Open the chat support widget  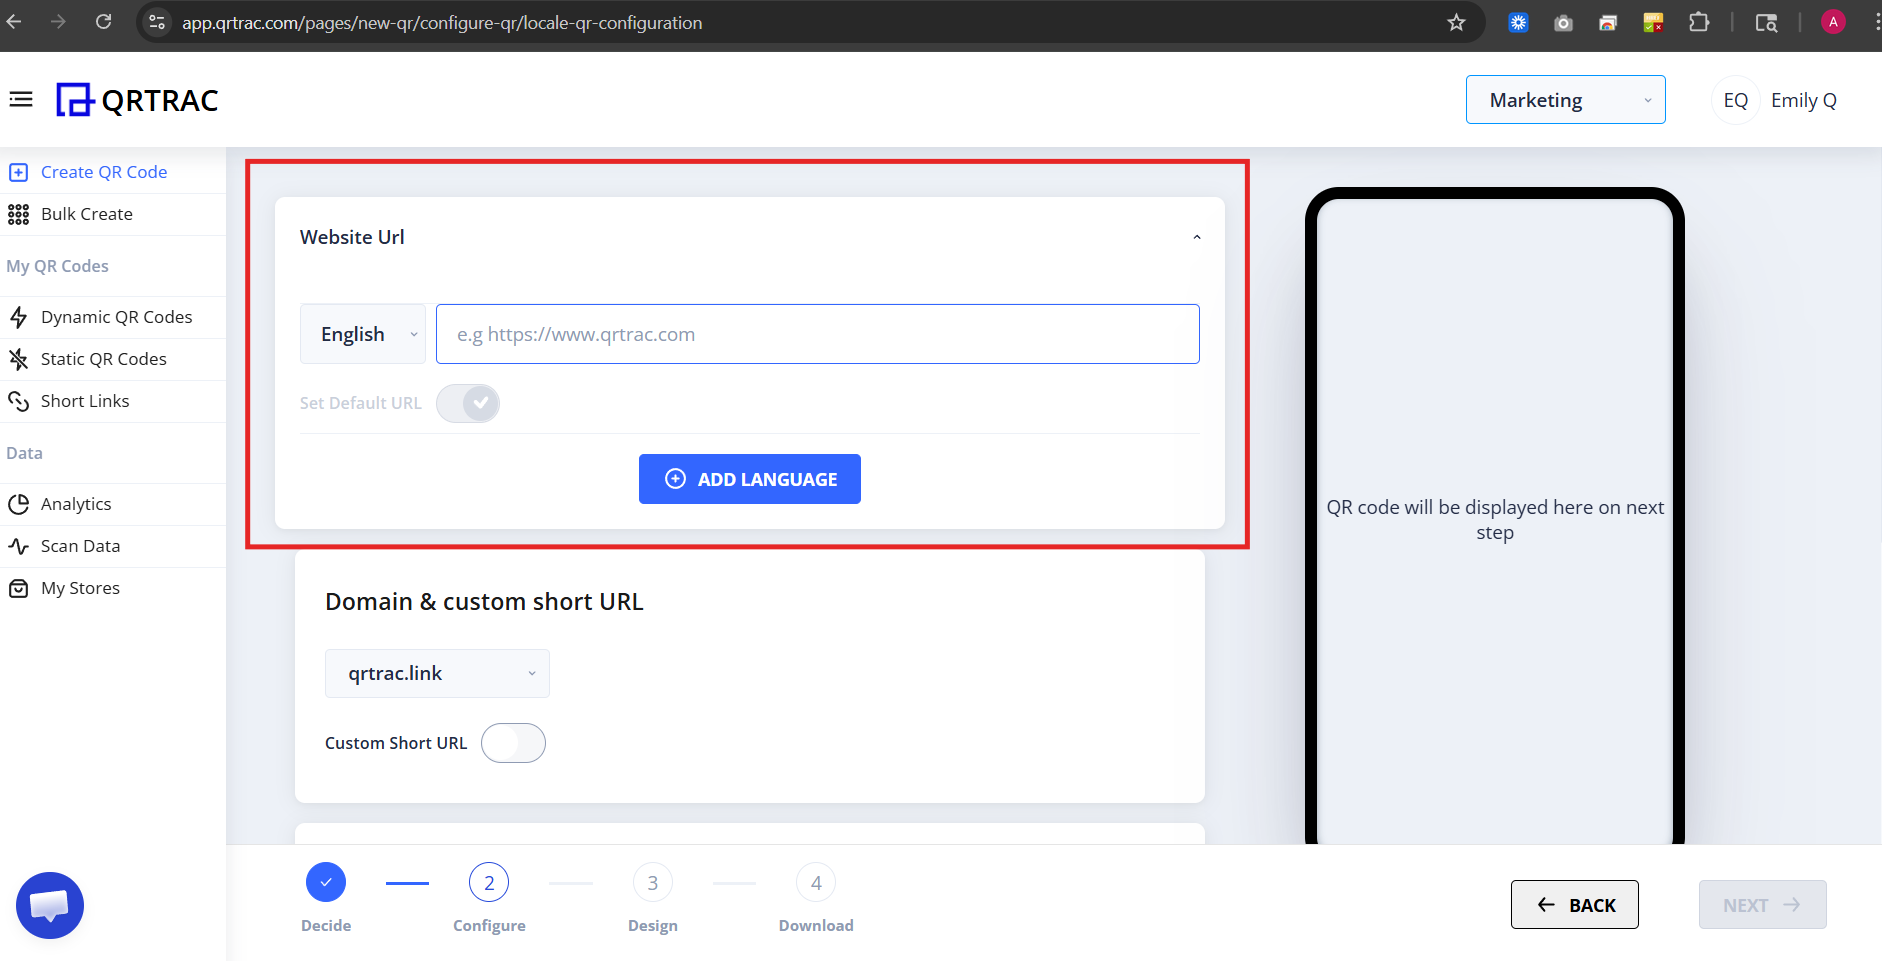coord(49,905)
